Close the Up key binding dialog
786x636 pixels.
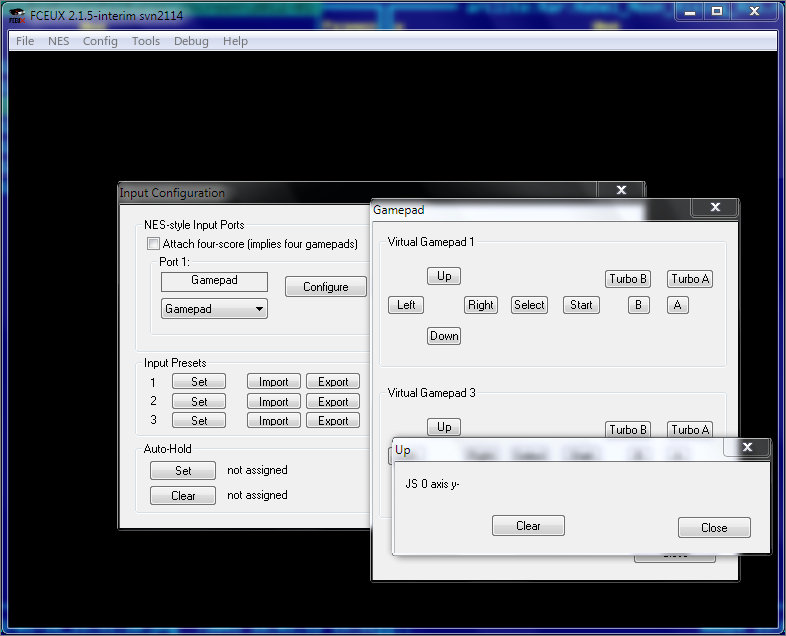click(747, 447)
